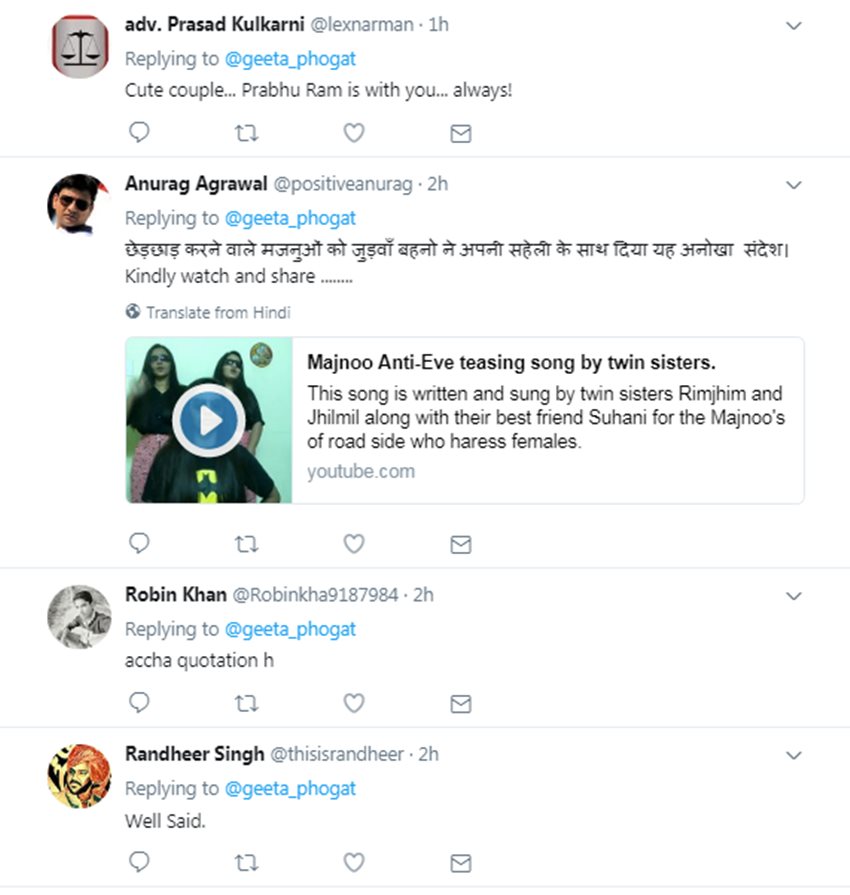Open @geeta_phogat link in Robin Khan's reply
This screenshot has width=850, height=895.
tap(290, 629)
